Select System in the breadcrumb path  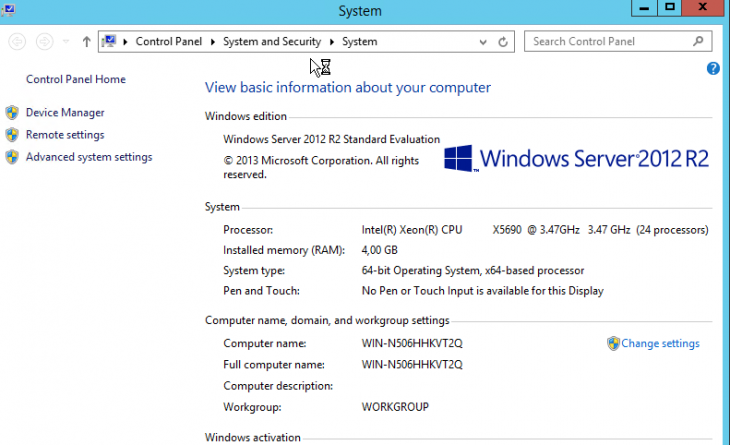[x=359, y=41]
